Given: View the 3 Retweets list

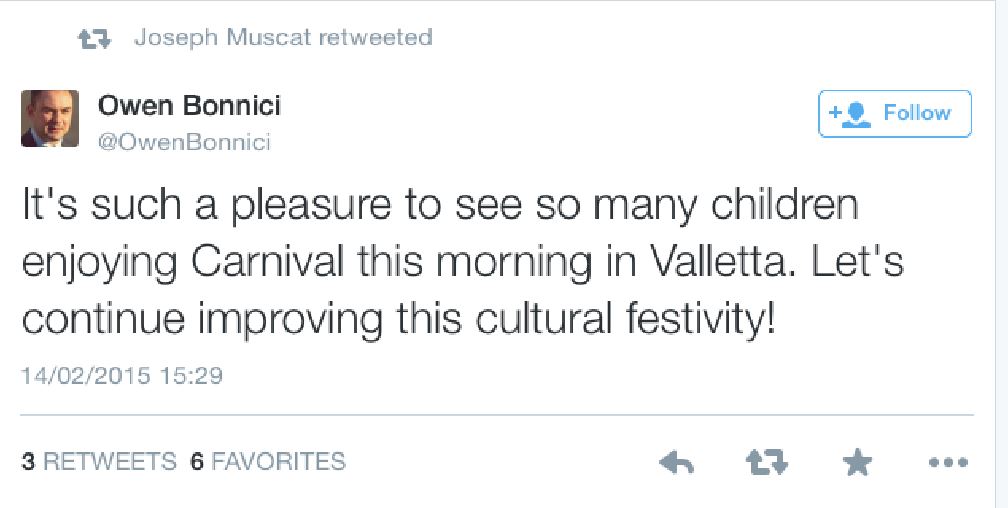Looking at the screenshot, I should pos(99,462).
